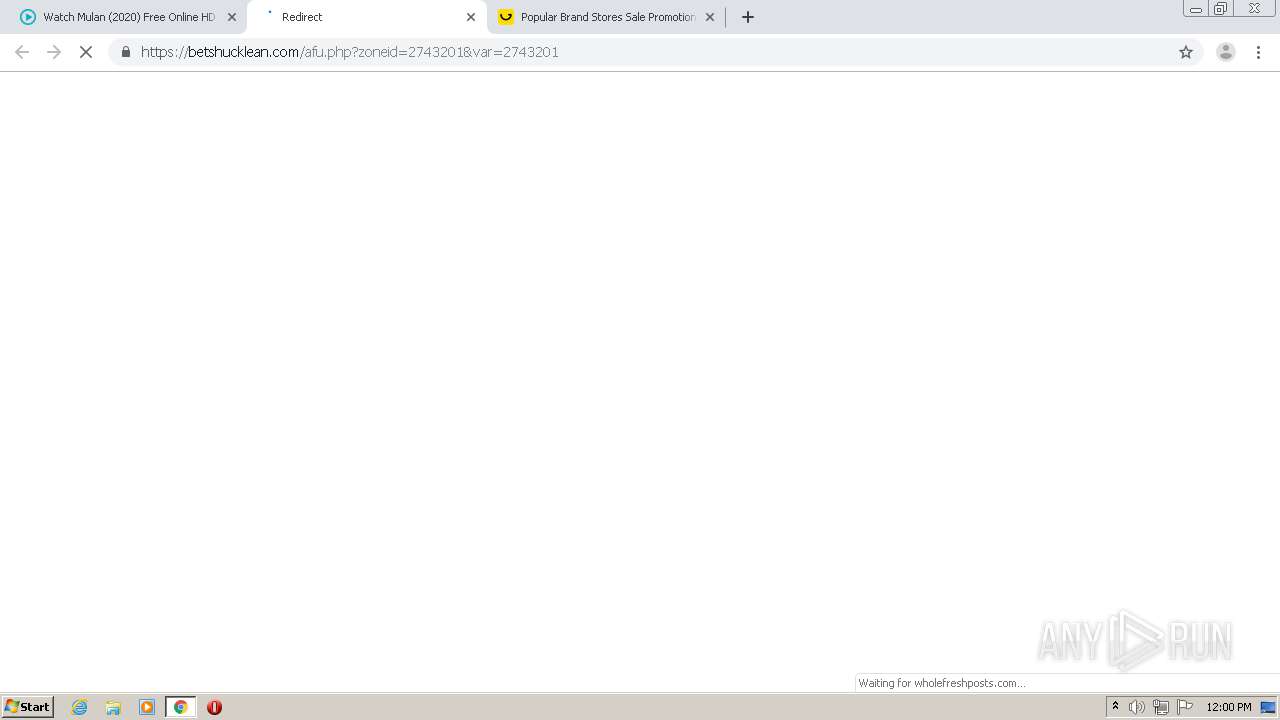Click the 'Waiting for wholefreshposts.com' status text
The height and width of the screenshot is (720, 1280).
(x=942, y=683)
